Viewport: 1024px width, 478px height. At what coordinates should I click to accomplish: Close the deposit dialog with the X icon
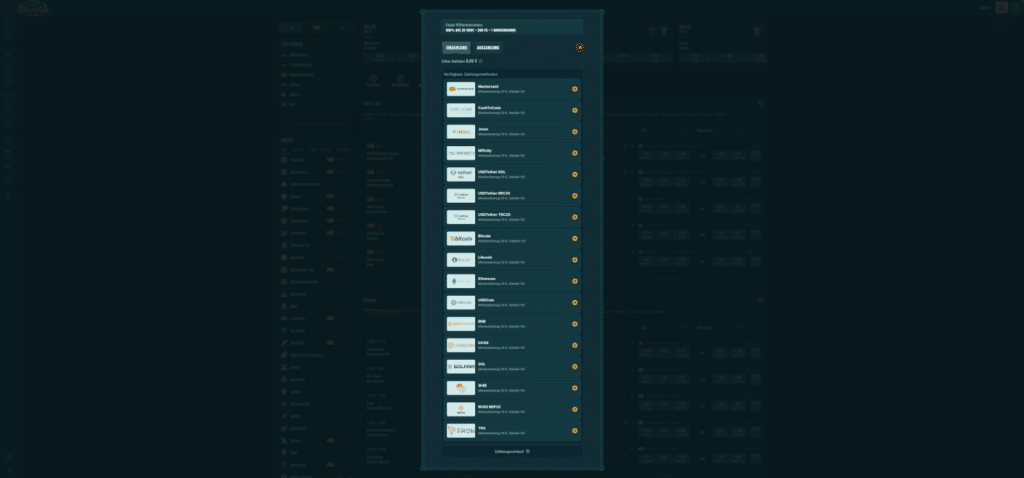coord(579,48)
